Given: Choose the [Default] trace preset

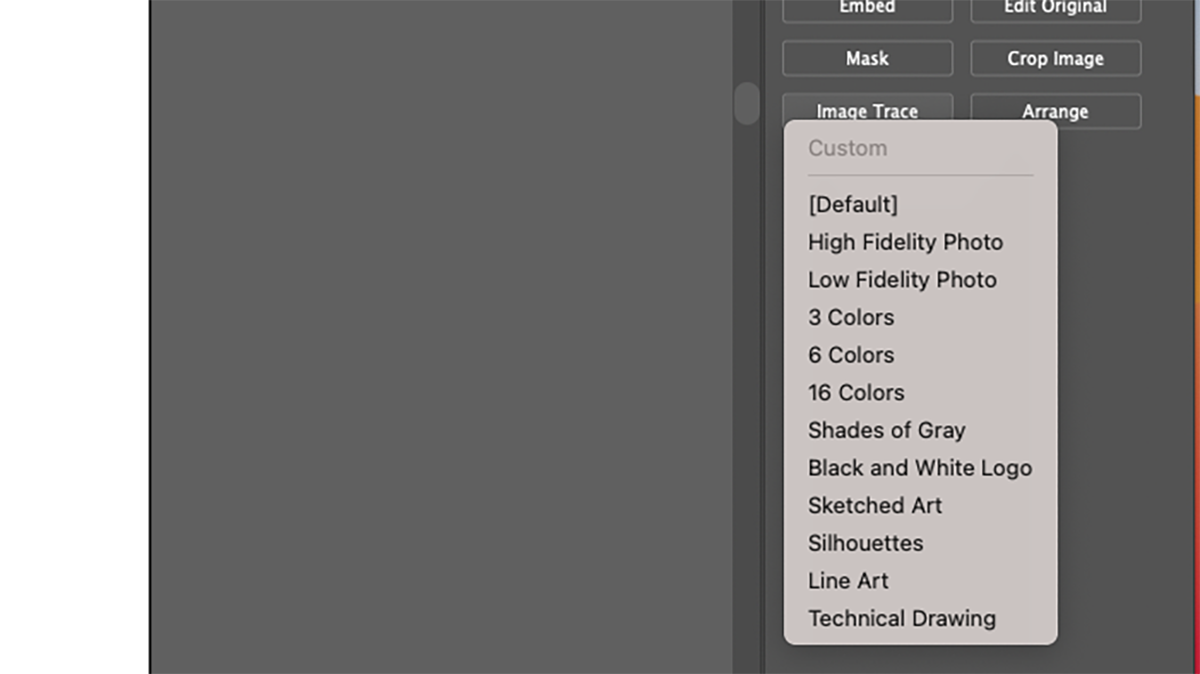Looking at the screenshot, I should (x=853, y=205).
